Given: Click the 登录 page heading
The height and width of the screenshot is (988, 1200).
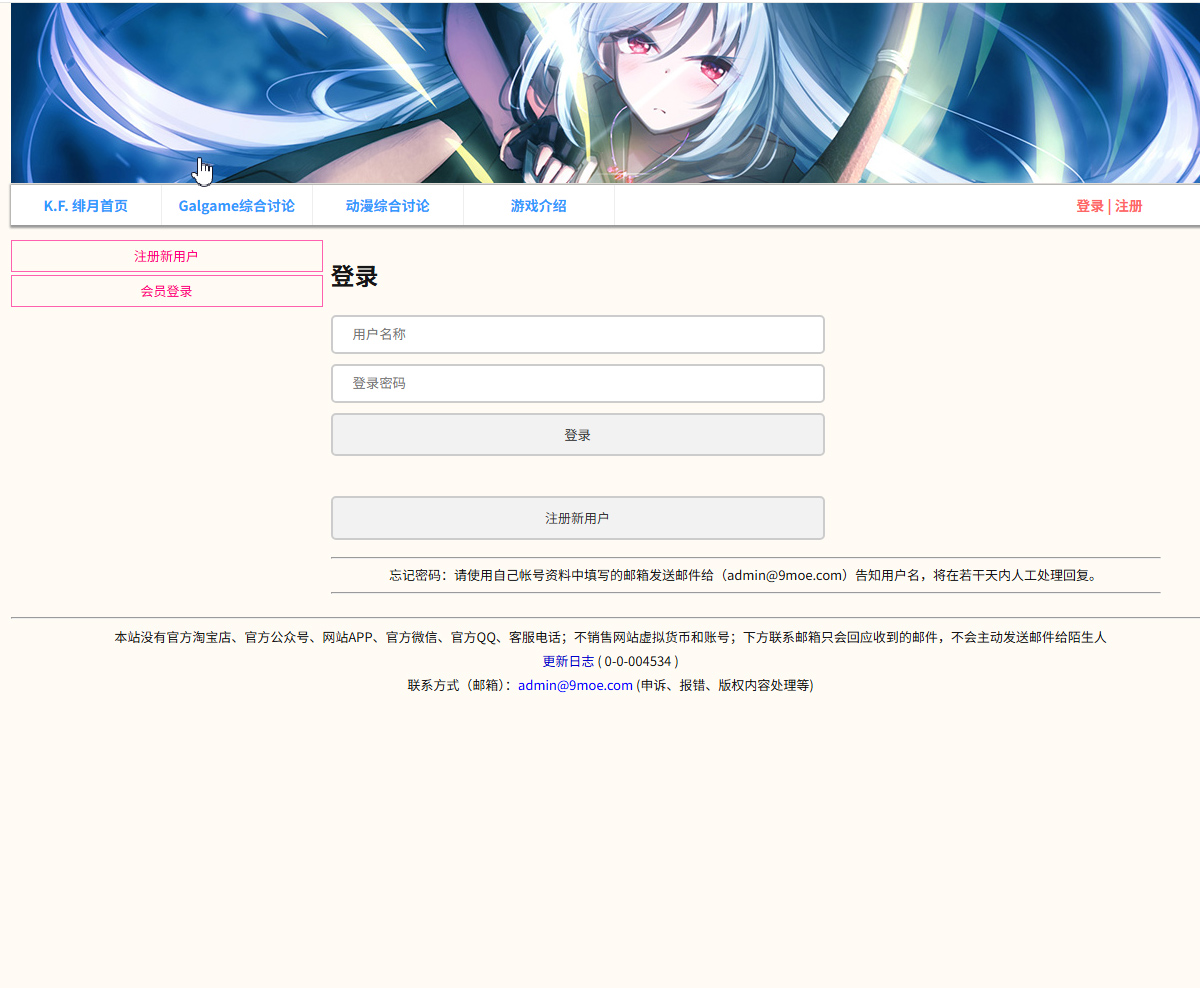Looking at the screenshot, I should pyautogui.click(x=354, y=277).
